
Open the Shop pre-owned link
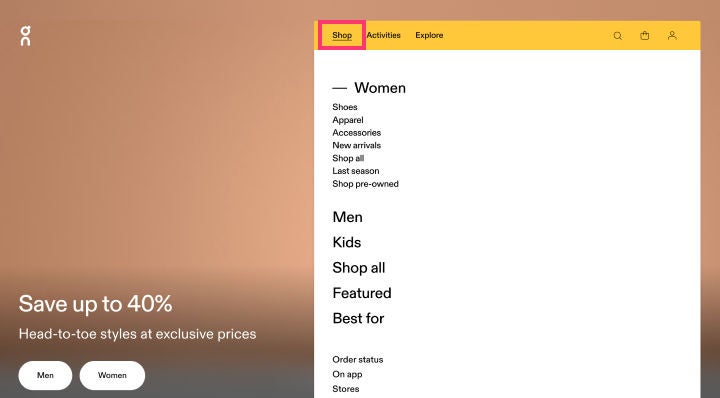click(x=366, y=184)
